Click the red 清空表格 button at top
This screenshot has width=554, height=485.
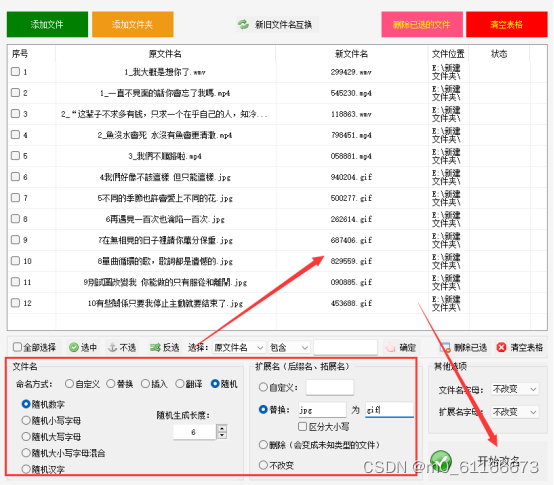[x=507, y=24]
